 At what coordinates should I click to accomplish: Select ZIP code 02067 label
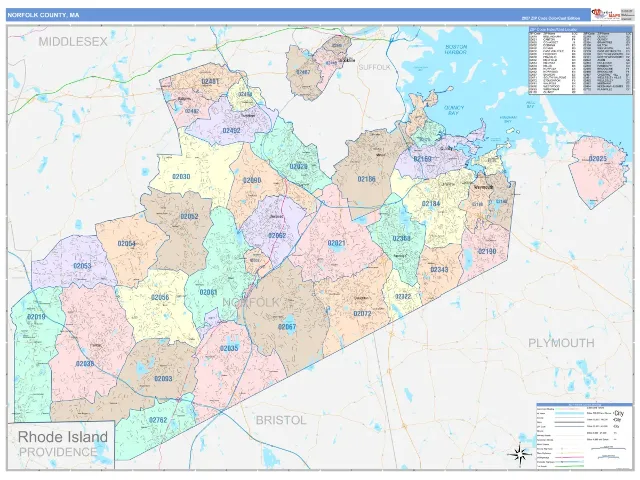(x=287, y=327)
